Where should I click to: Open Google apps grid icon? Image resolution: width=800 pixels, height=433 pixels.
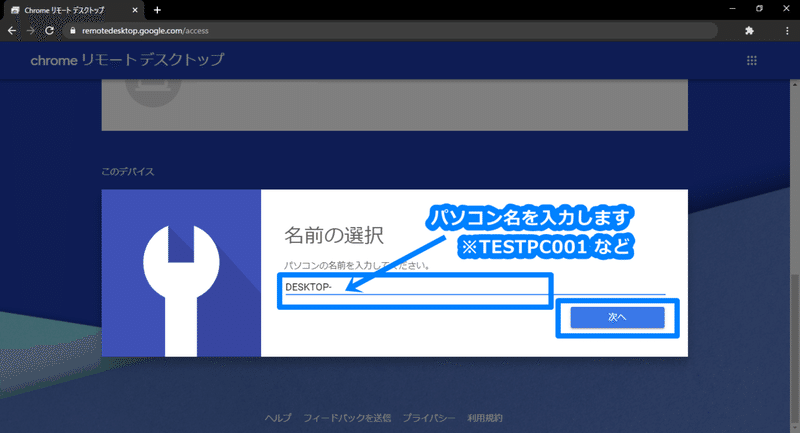752,61
